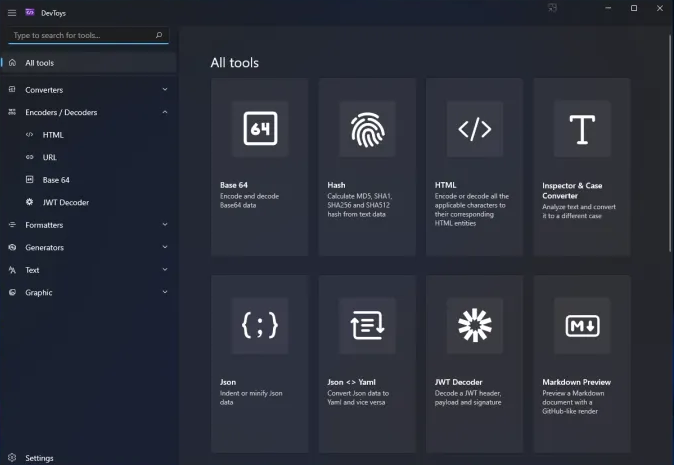Click the JWT Decoder card's starburst icon
This screenshot has width=674, height=465.
[x=475, y=325]
